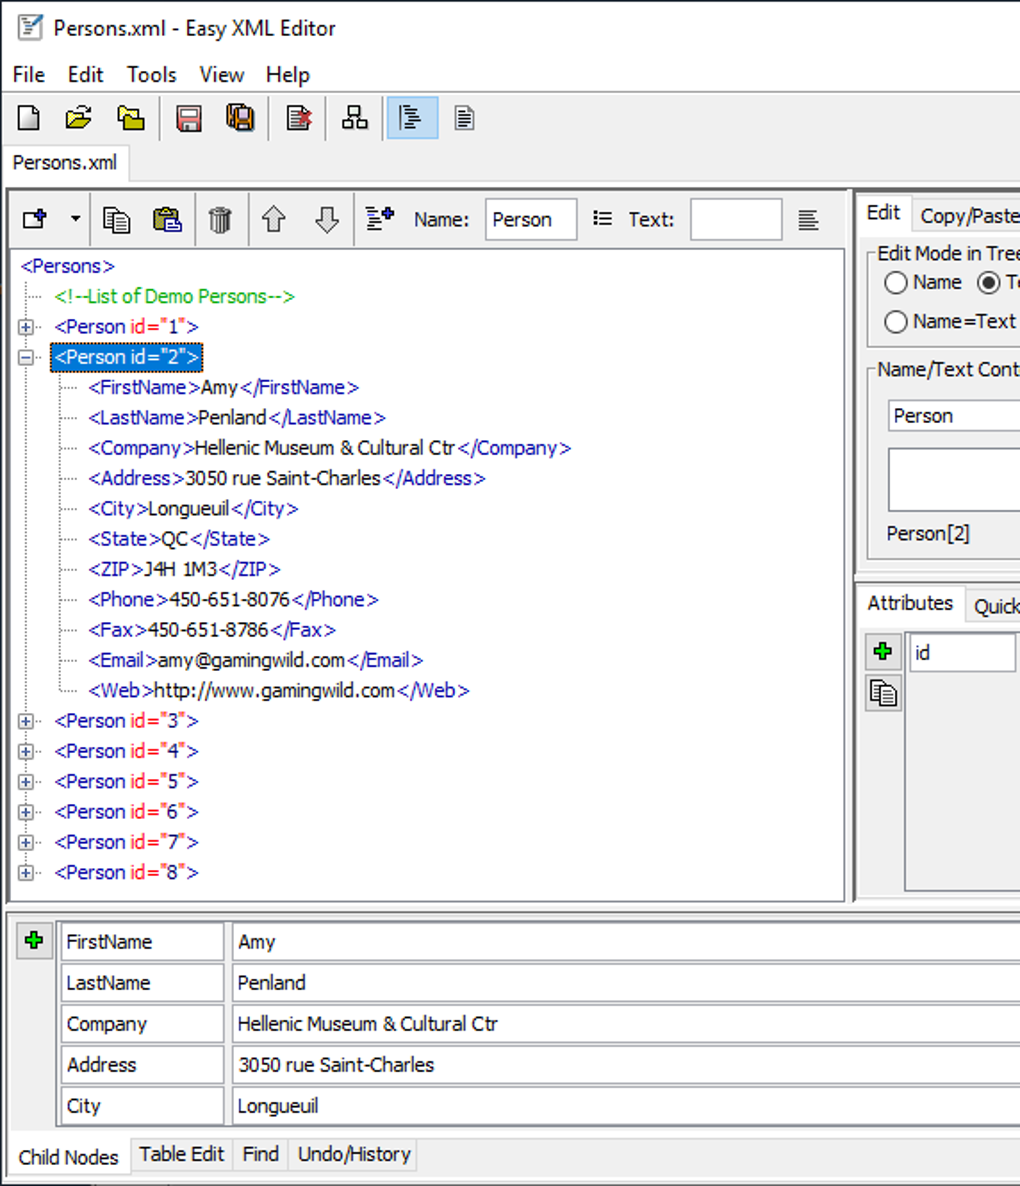
Task: Move node down with the down arrow
Action: coord(327,220)
